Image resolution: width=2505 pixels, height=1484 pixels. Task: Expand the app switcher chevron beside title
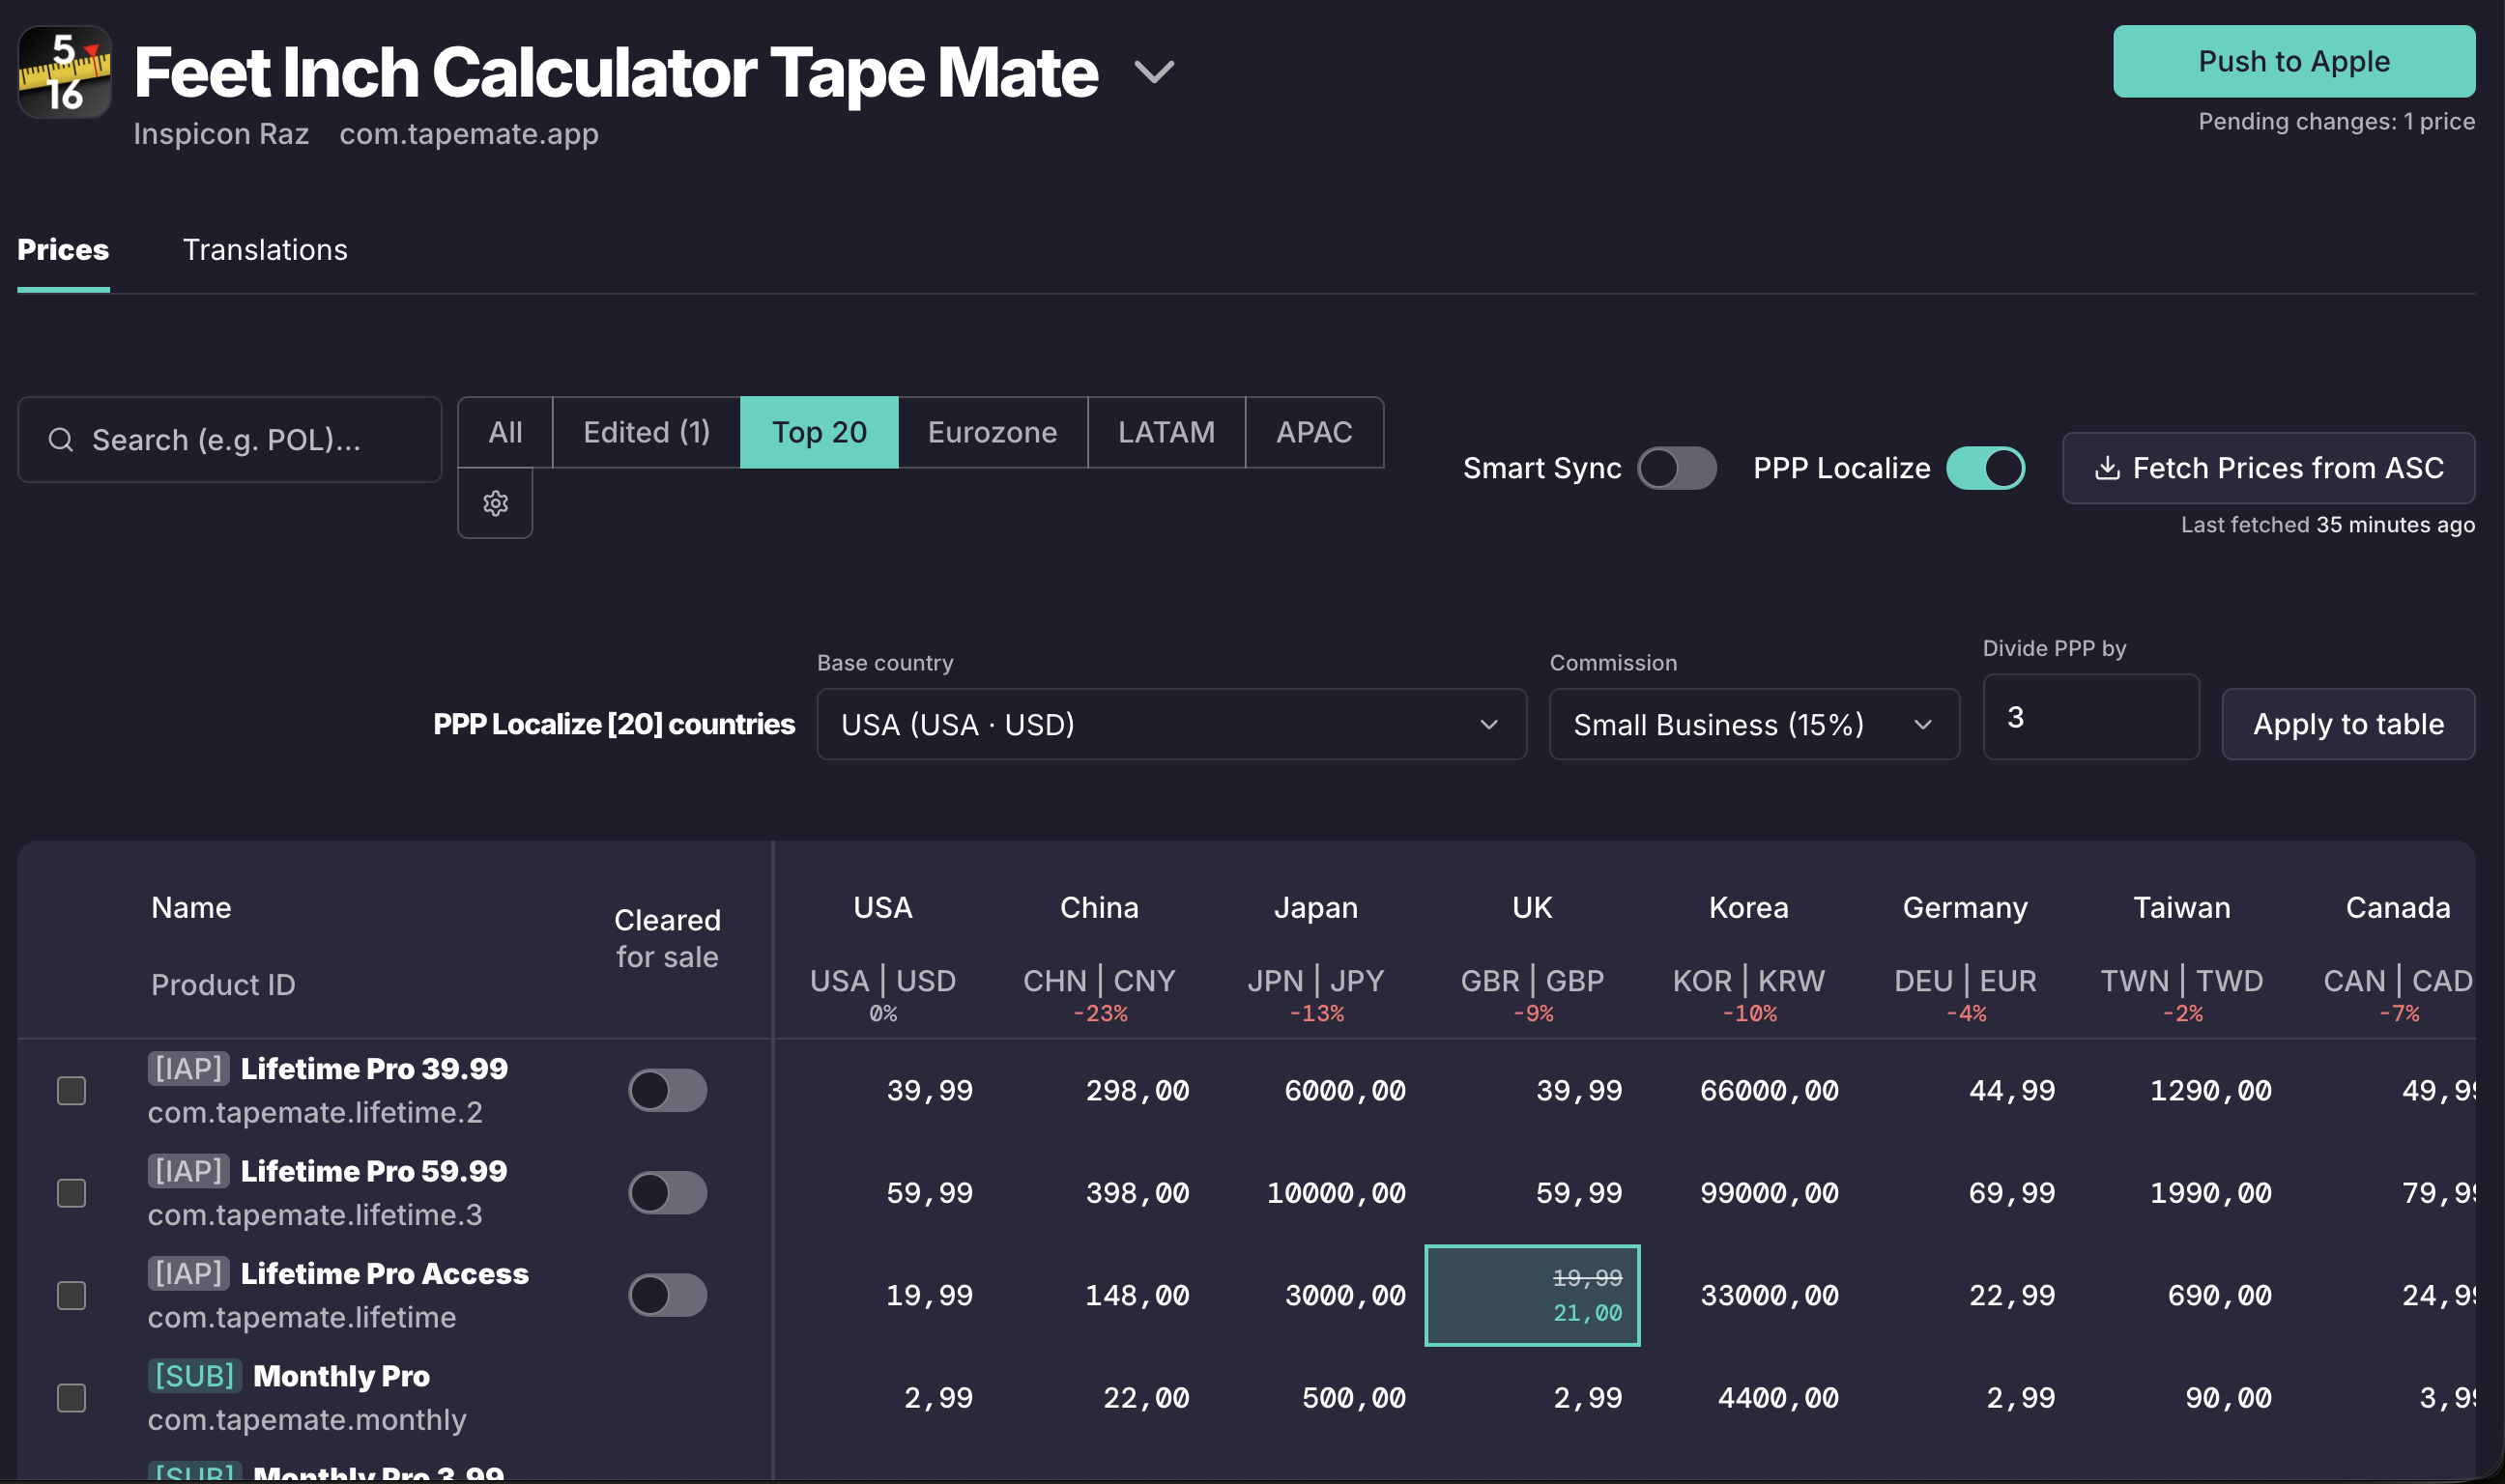coord(1154,72)
